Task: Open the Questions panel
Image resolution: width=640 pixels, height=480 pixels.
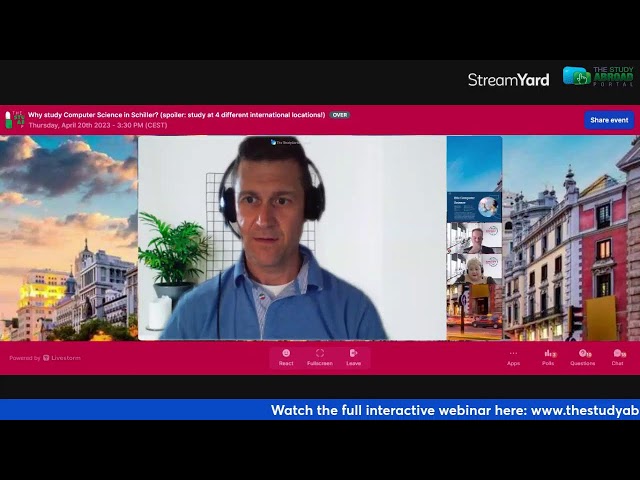Action: pyautogui.click(x=582, y=358)
